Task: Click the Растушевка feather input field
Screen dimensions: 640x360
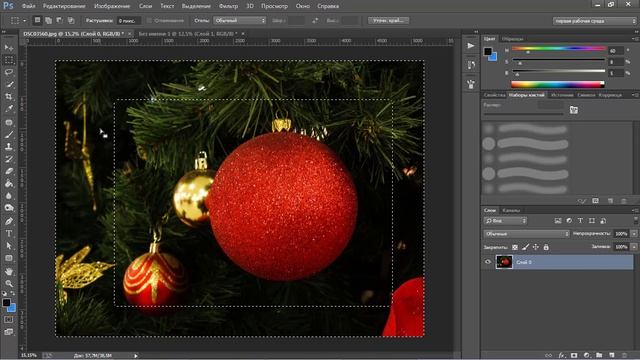Action: click(129, 20)
